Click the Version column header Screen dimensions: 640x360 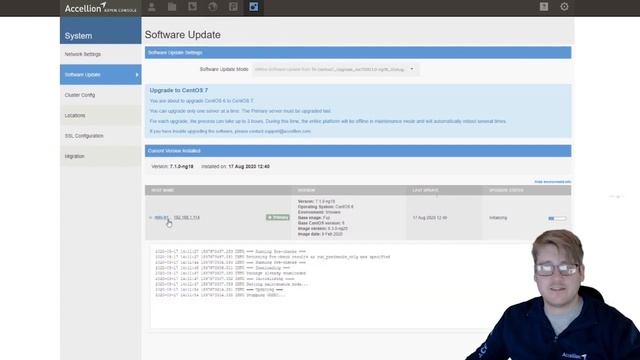tap(306, 190)
